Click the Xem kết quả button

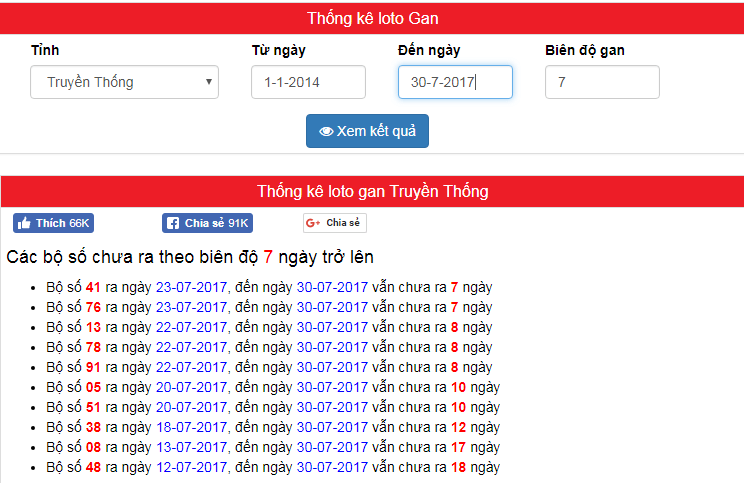click(x=367, y=131)
